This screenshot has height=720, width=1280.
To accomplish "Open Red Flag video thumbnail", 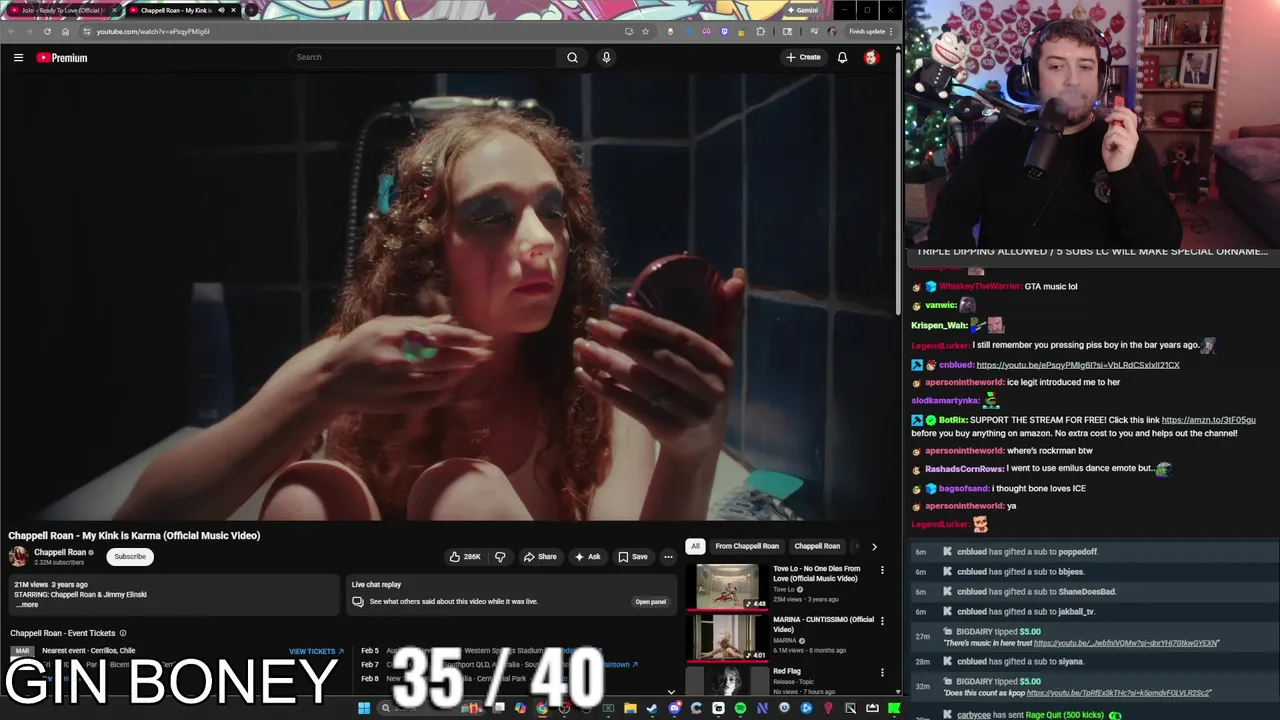I will click(x=727, y=680).
